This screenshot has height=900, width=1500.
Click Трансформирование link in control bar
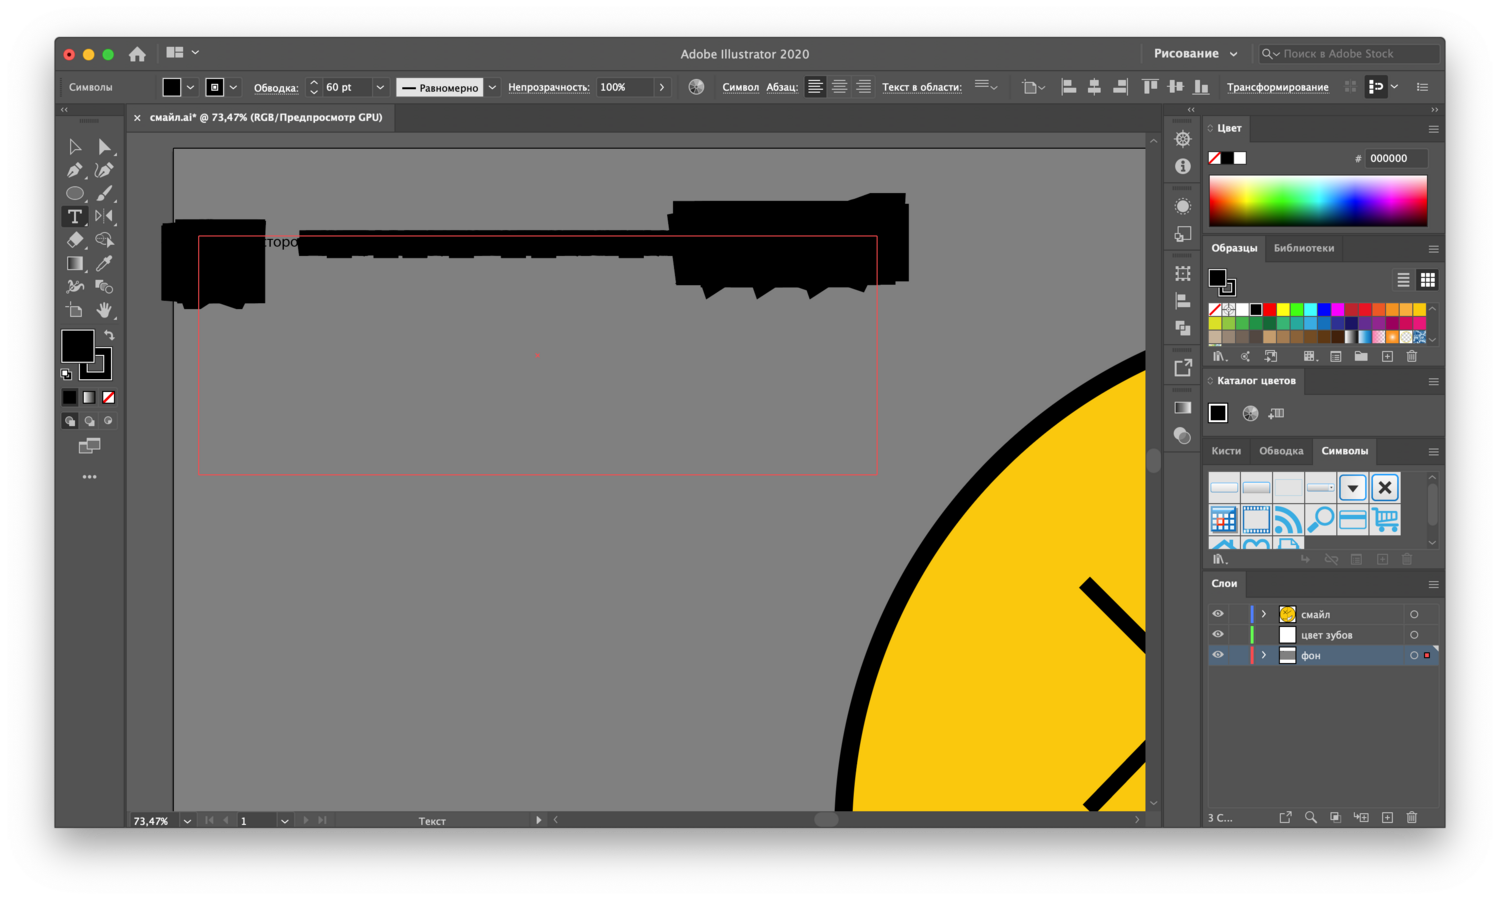click(x=1278, y=87)
